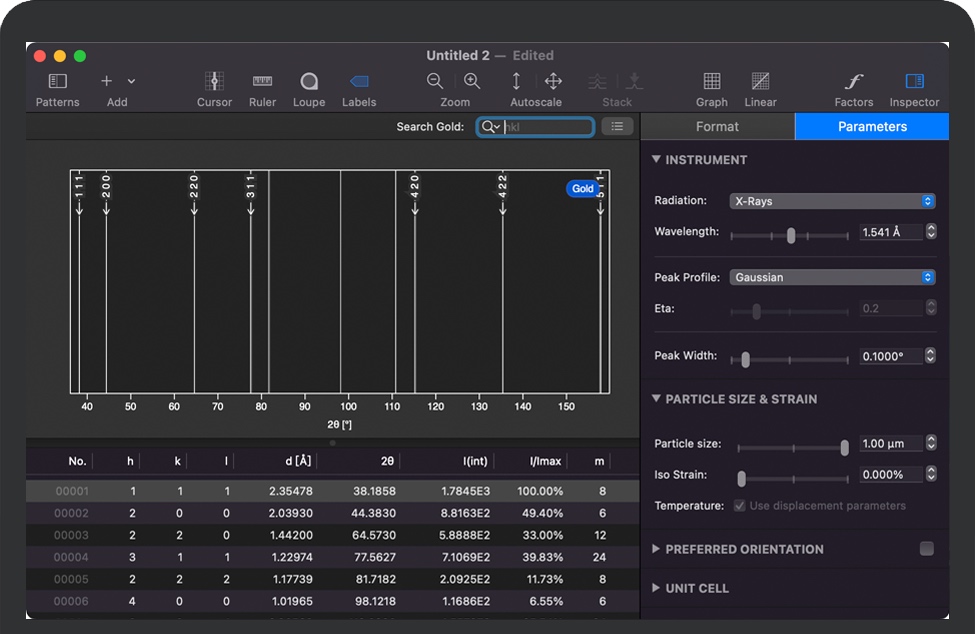975x634 pixels.
Task: Activate the Cursor tool
Action: 213,82
